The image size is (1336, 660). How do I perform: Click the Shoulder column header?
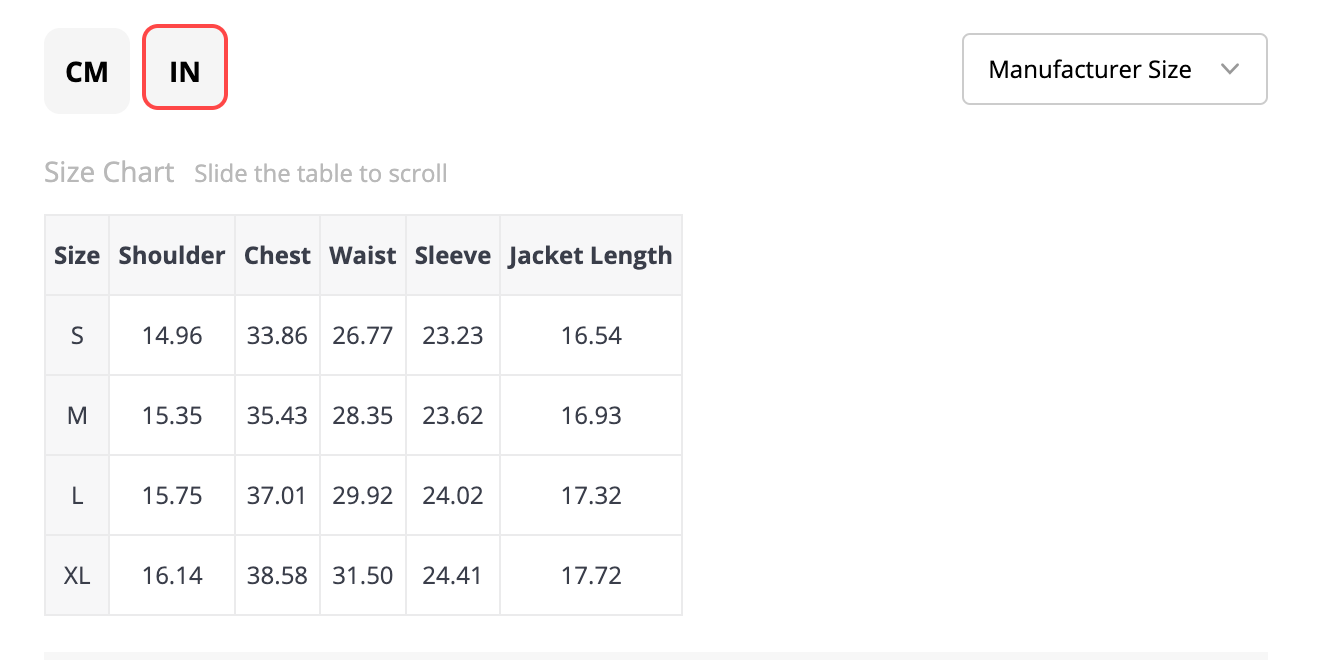click(x=172, y=256)
